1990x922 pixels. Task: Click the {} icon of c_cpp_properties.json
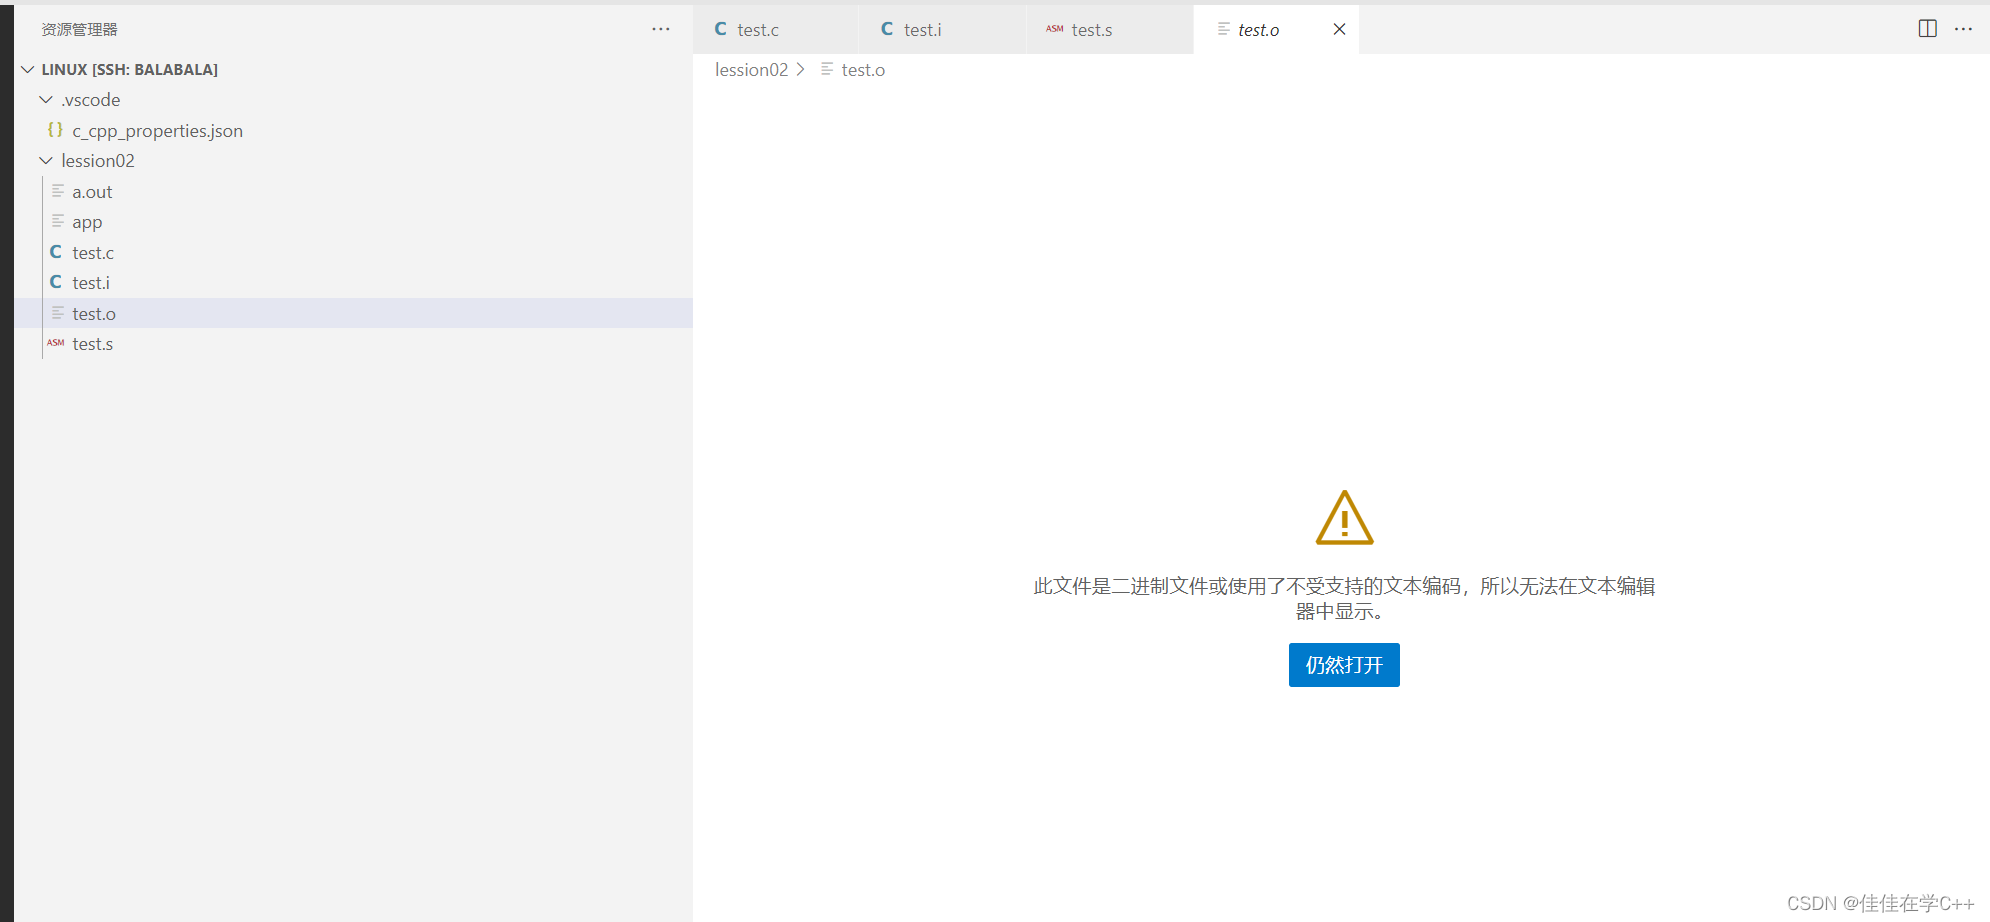coord(55,130)
